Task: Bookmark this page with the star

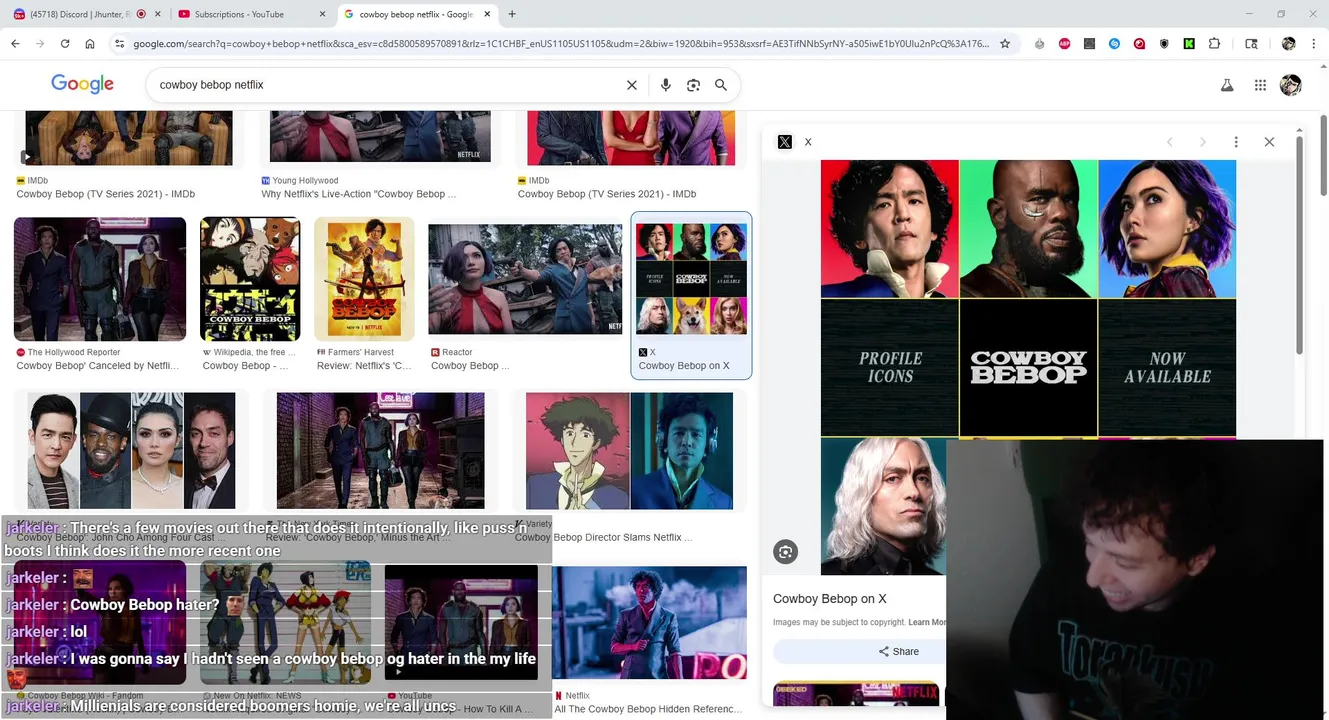Action: (1005, 44)
